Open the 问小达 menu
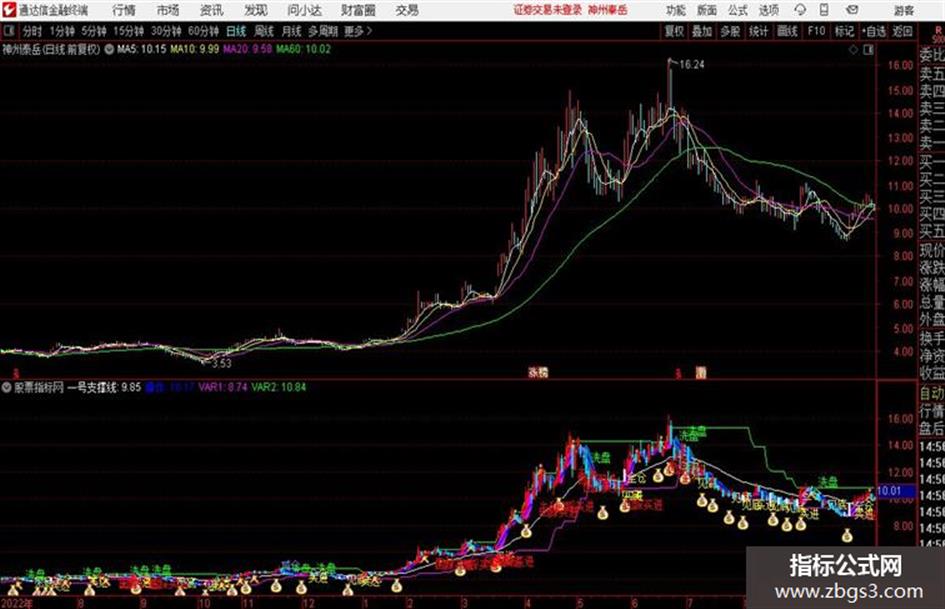 tap(304, 10)
